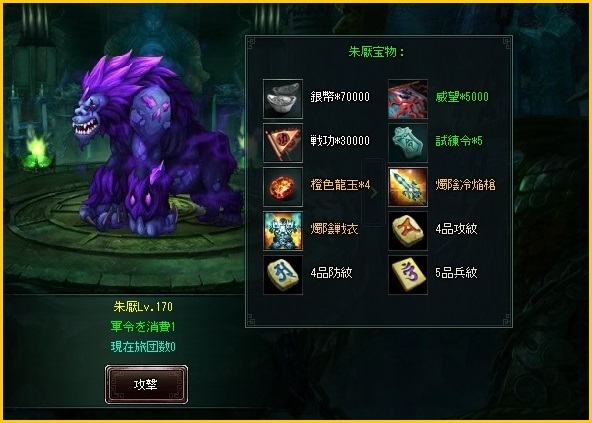Click the green flame brazier
The image size is (592, 423).
[37, 150]
